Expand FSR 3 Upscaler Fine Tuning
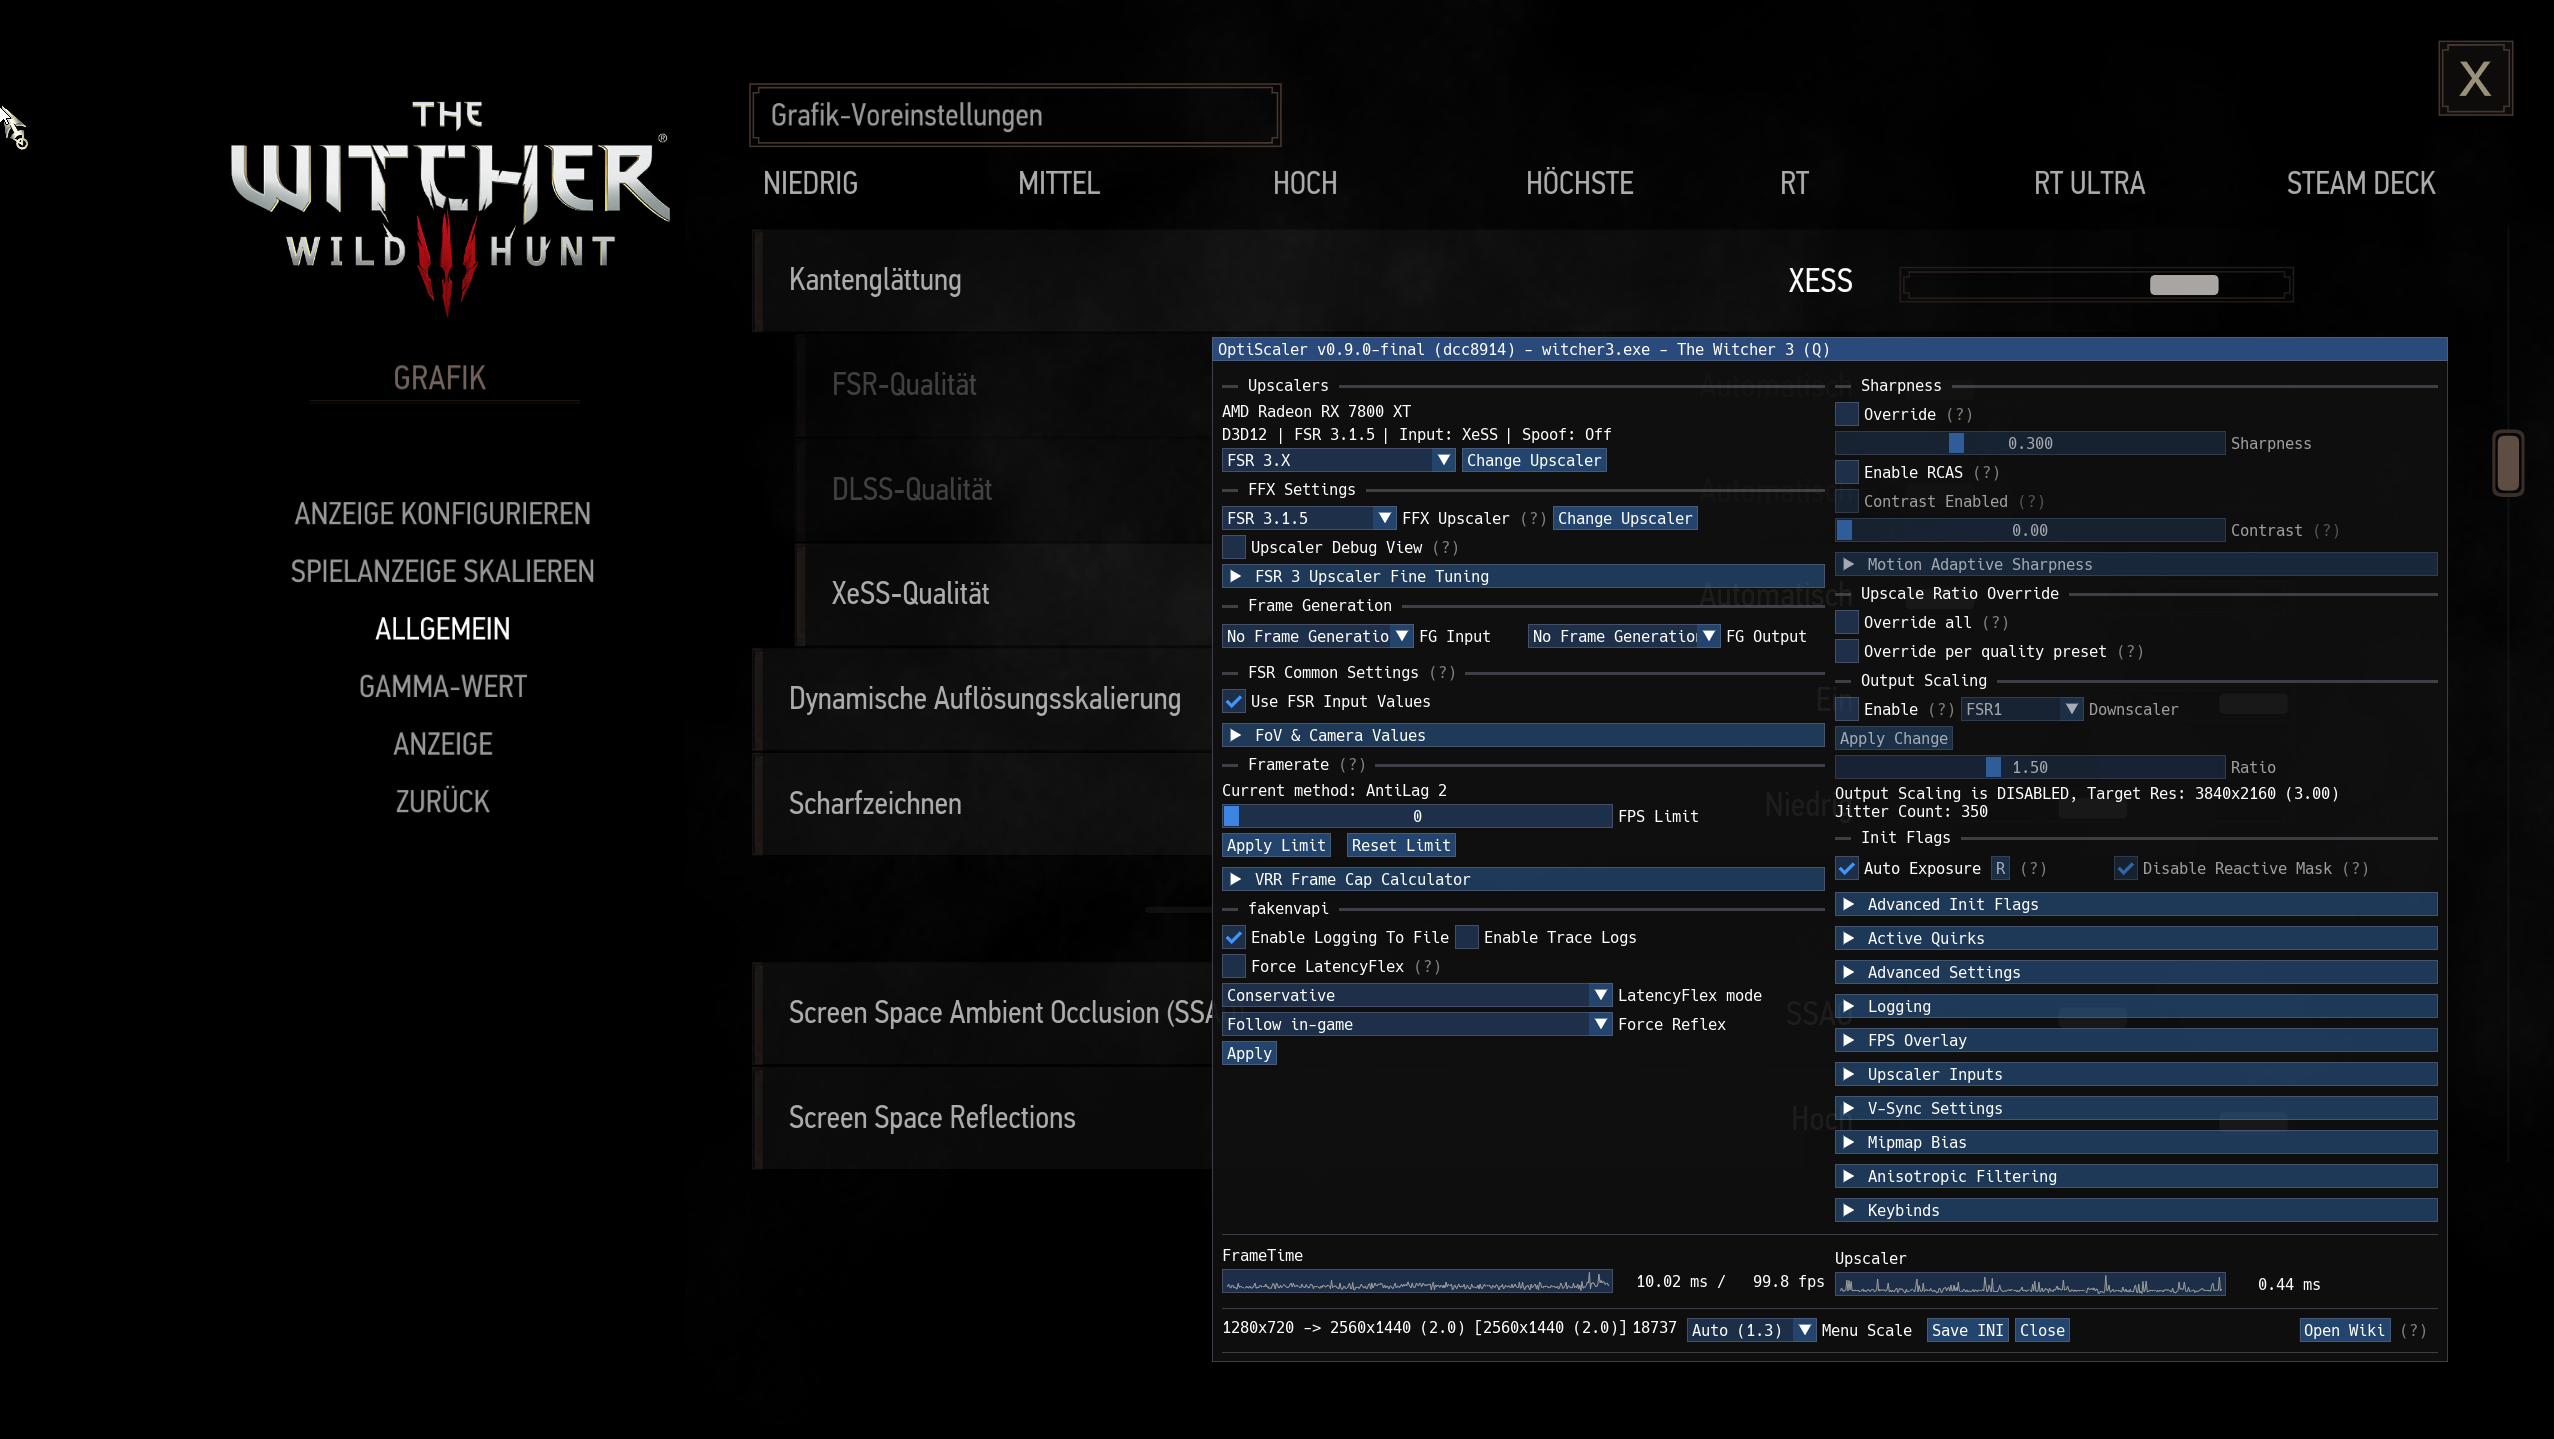 tap(1523, 576)
